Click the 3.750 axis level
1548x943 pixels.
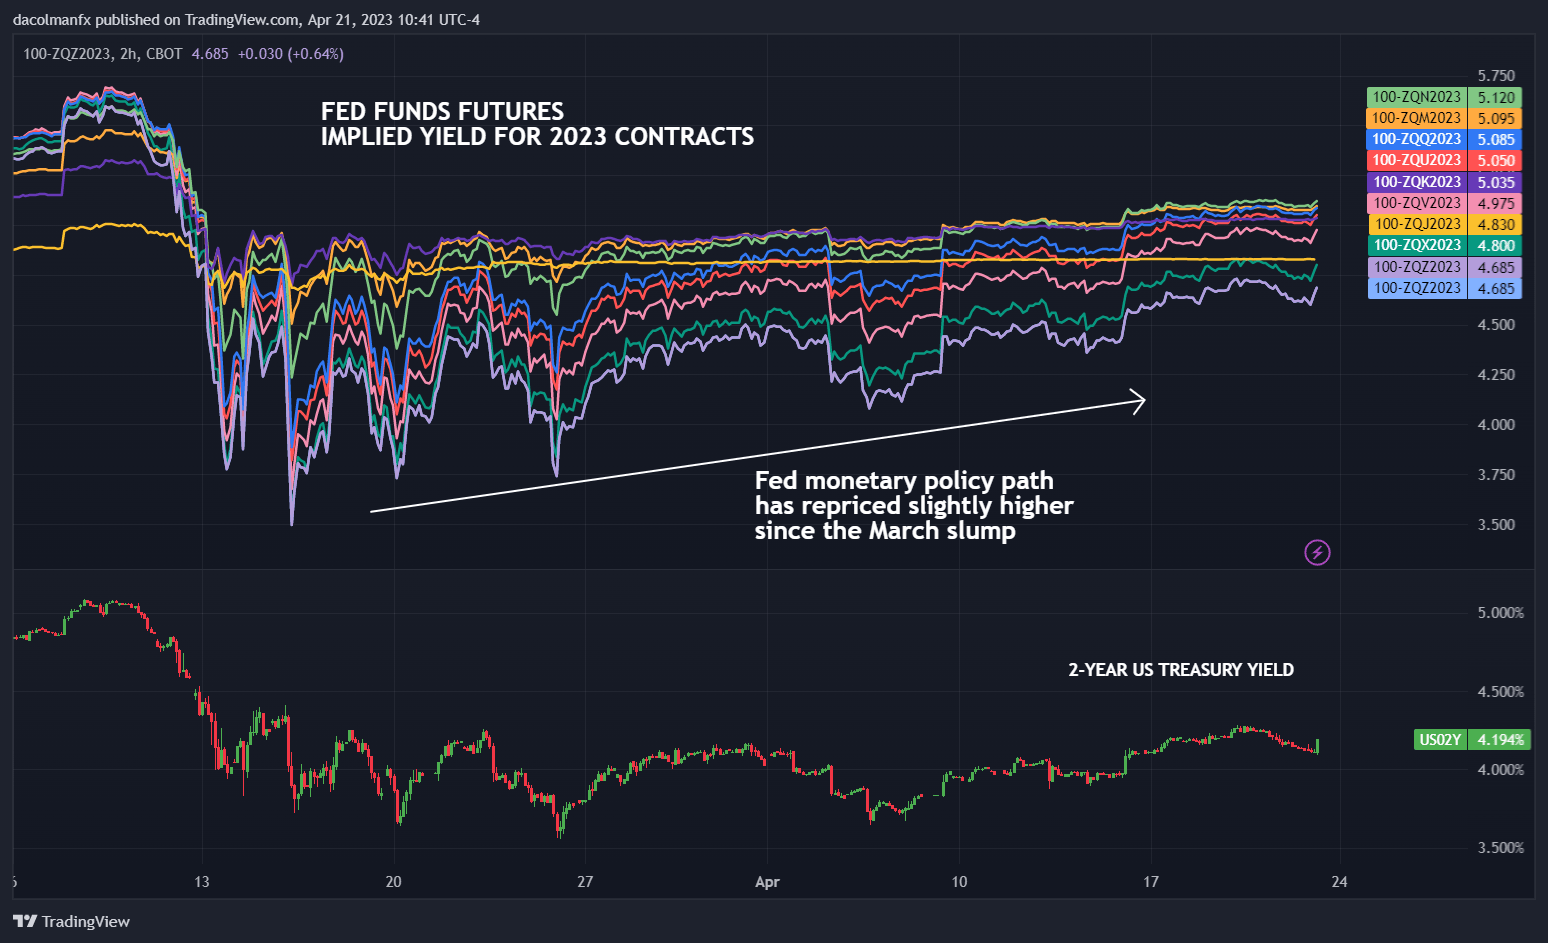click(x=1496, y=474)
